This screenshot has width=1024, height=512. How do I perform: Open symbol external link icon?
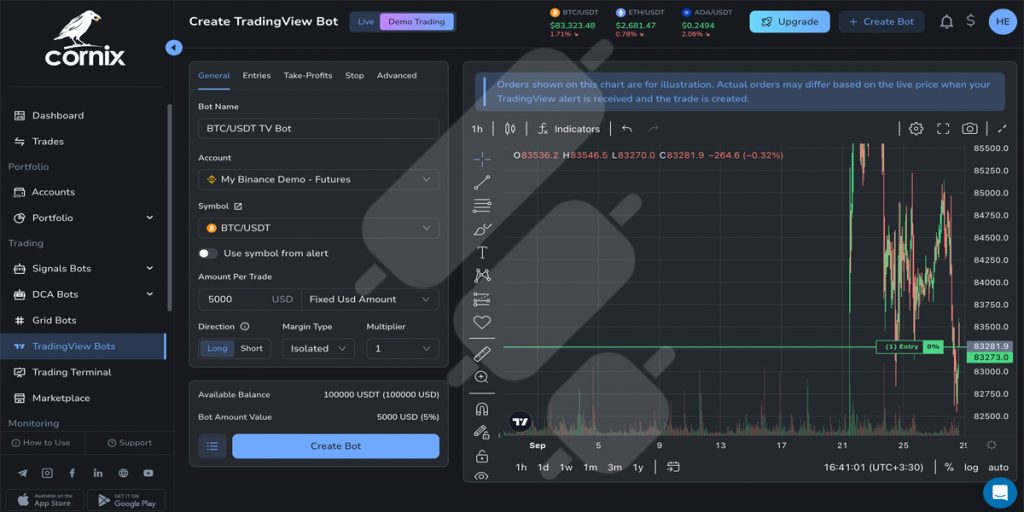coord(238,206)
